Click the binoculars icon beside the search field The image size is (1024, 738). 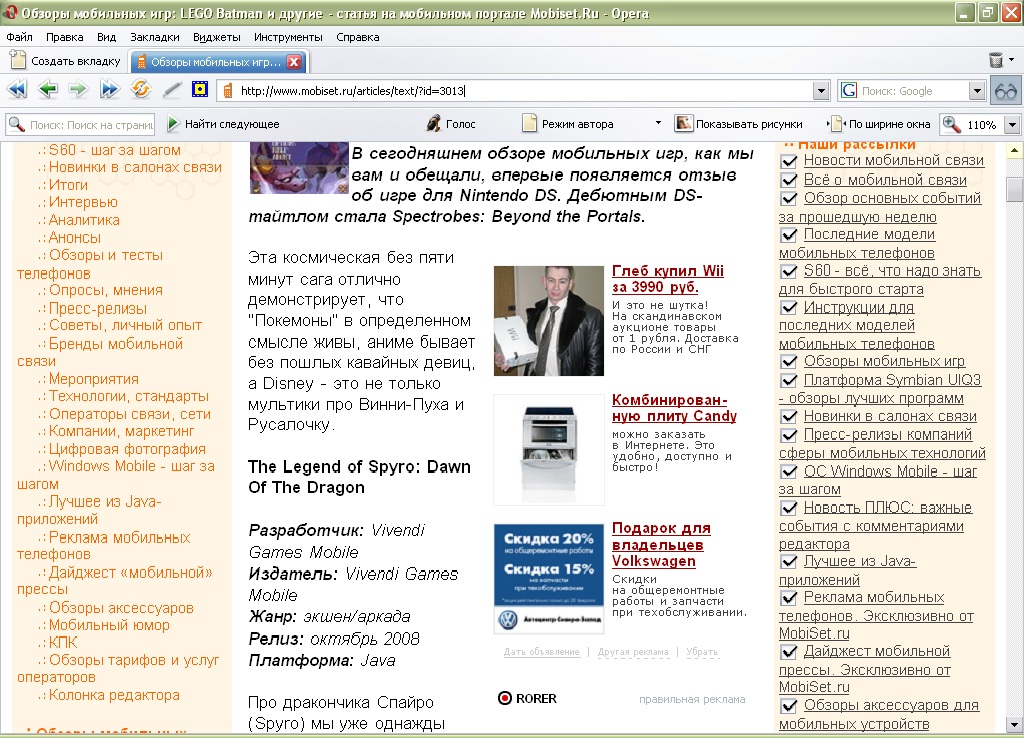pyautogui.click(x=1006, y=91)
